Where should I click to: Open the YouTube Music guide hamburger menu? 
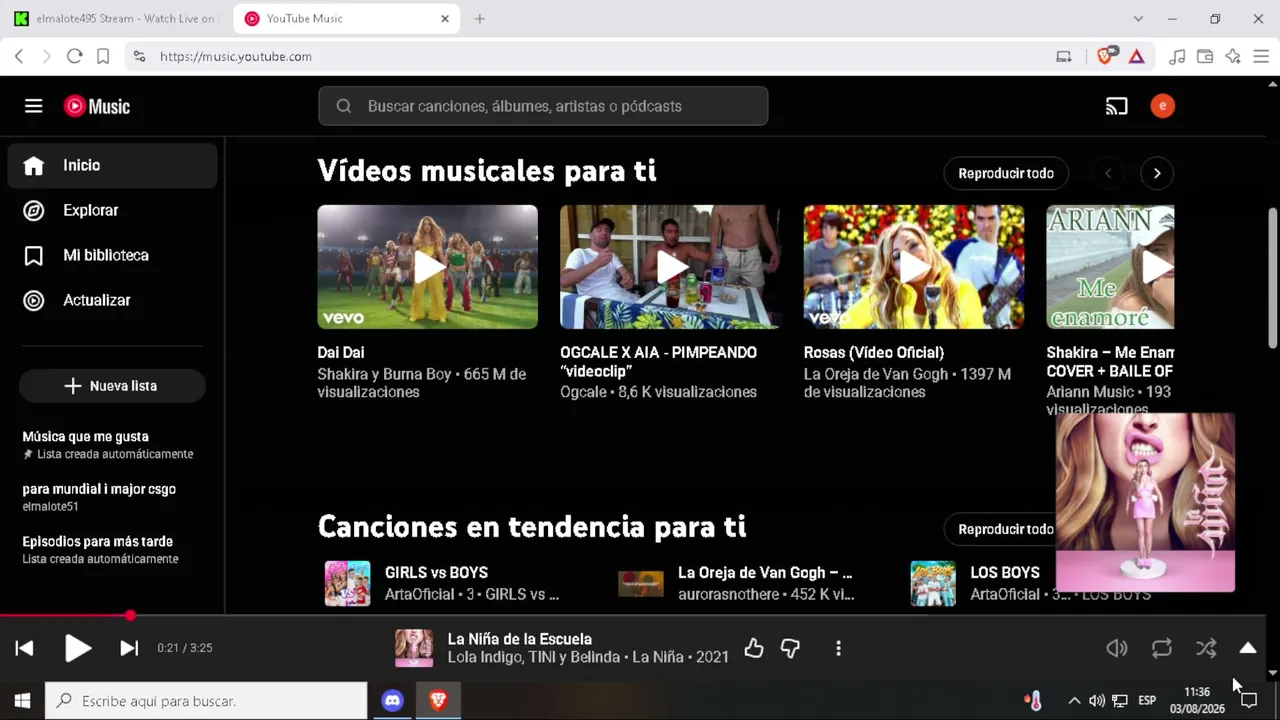pos(34,106)
